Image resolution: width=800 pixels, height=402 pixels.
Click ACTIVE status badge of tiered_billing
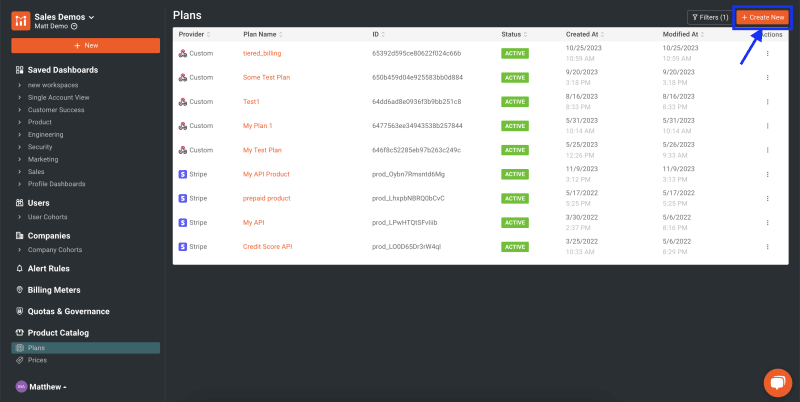[515, 54]
